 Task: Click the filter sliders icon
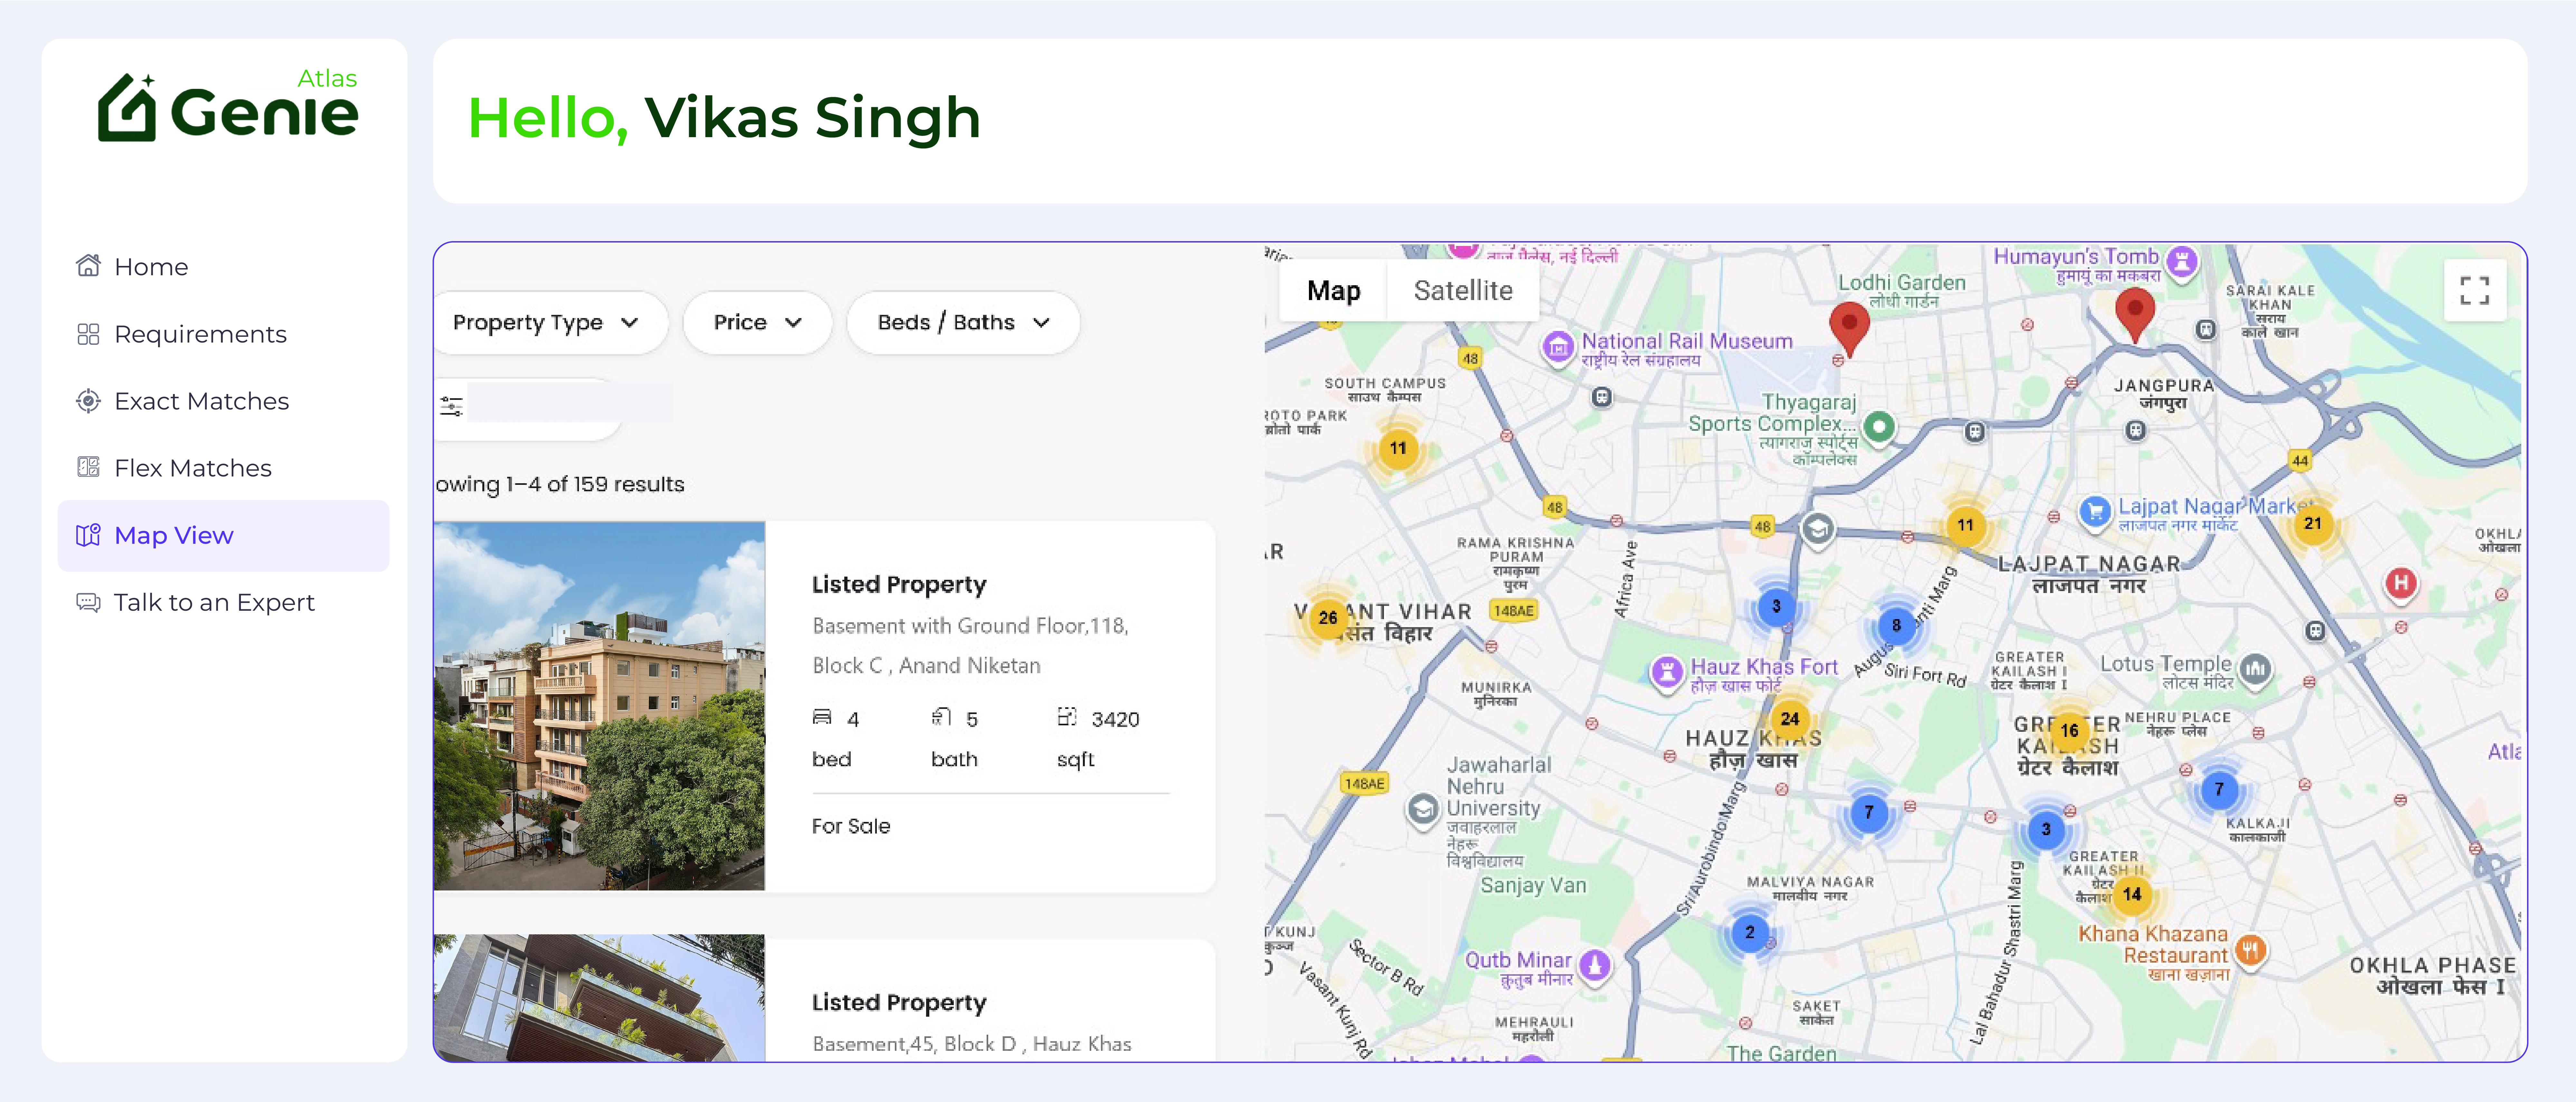452,406
